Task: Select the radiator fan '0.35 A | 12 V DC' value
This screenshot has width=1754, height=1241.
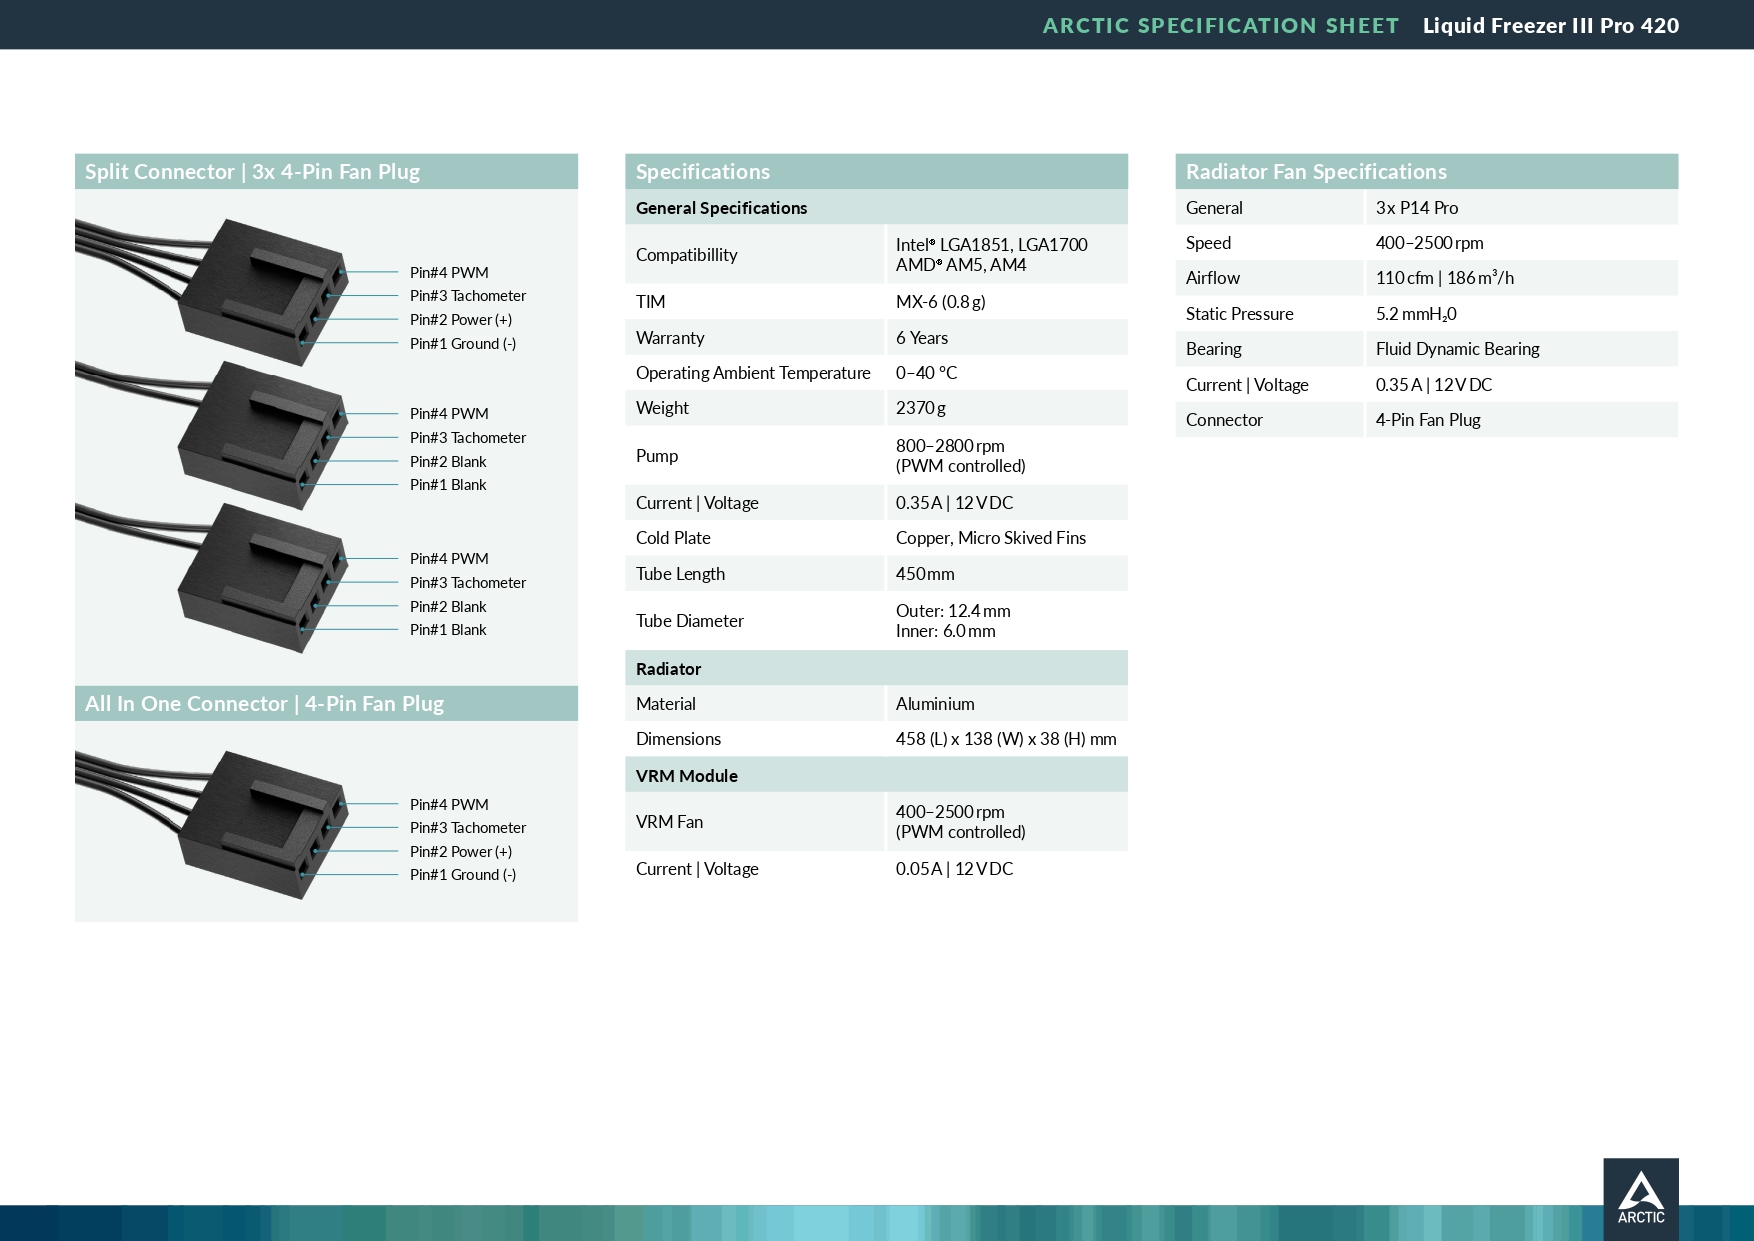Action: point(1434,385)
